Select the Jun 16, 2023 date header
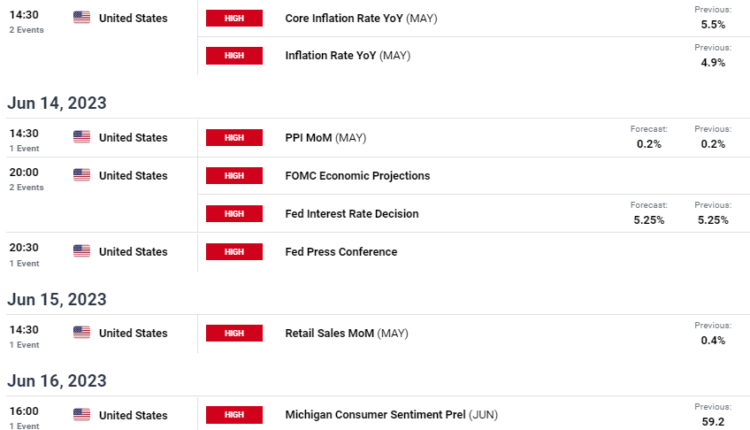The image size is (750, 430). click(x=57, y=381)
